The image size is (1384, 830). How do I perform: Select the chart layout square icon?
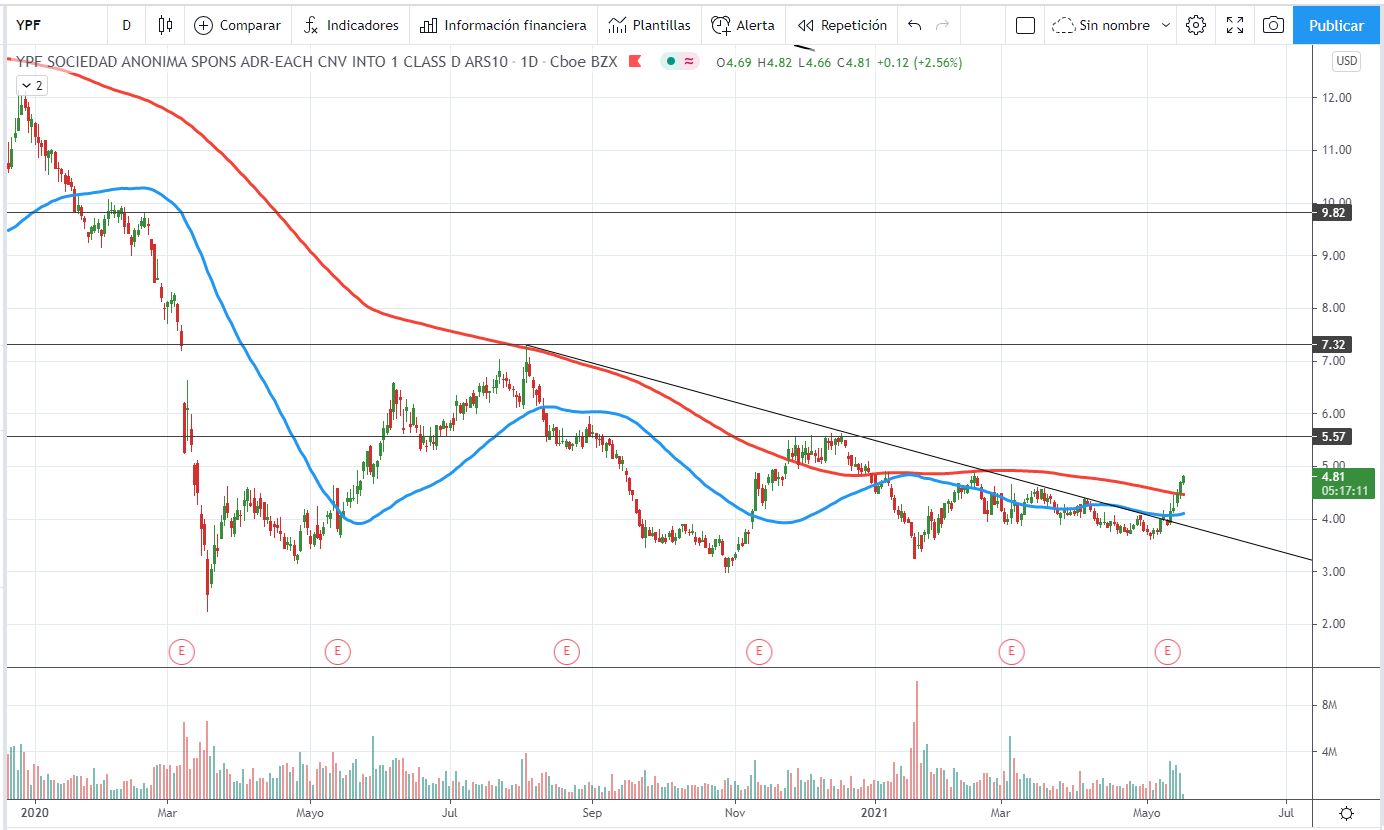[x=1024, y=25]
